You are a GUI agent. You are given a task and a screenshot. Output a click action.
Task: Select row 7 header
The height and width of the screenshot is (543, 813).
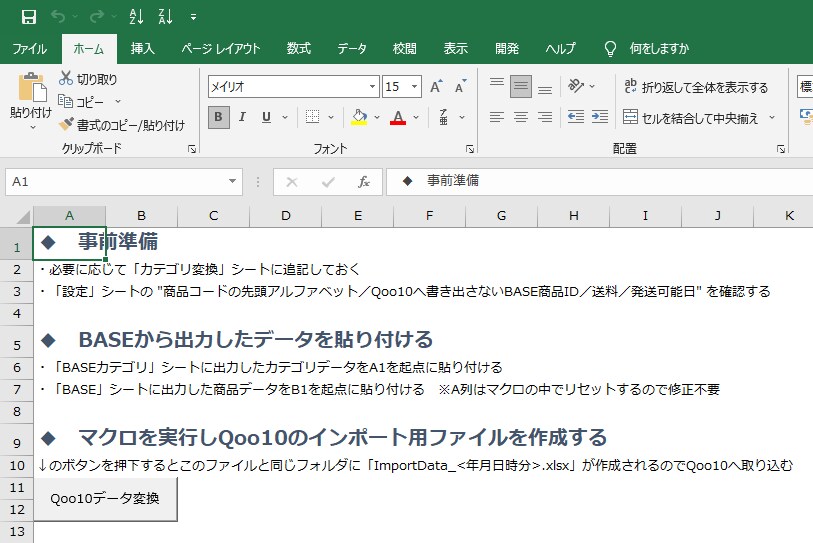click(17, 389)
